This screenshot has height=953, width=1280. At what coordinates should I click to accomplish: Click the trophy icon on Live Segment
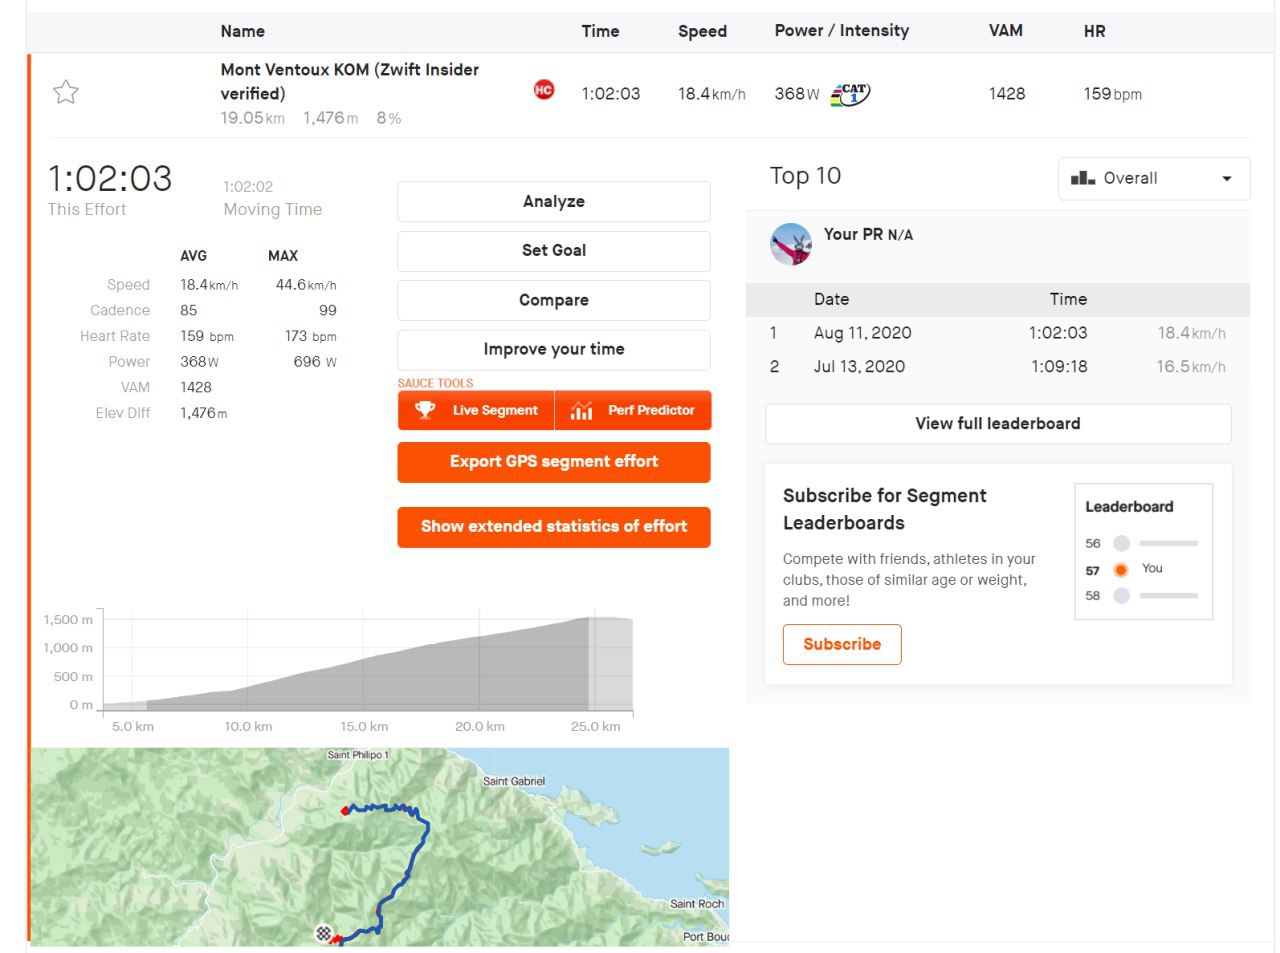coord(425,410)
